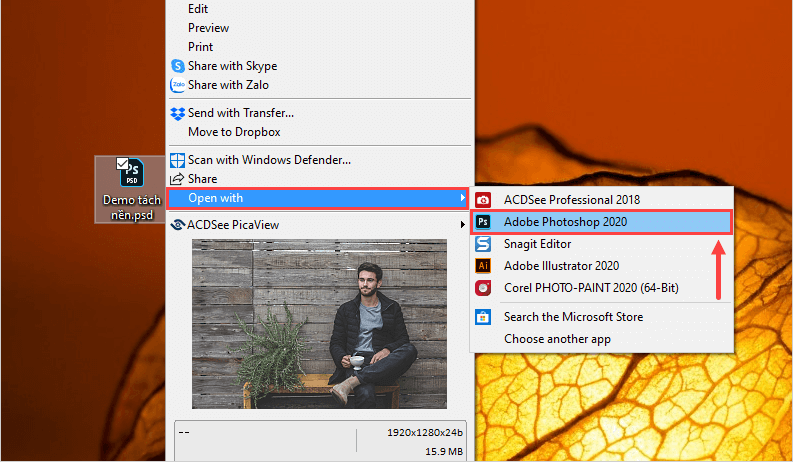Viewport: 793px width, 462px height.
Task: Click Search the Microsoft Store
Action: point(573,317)
